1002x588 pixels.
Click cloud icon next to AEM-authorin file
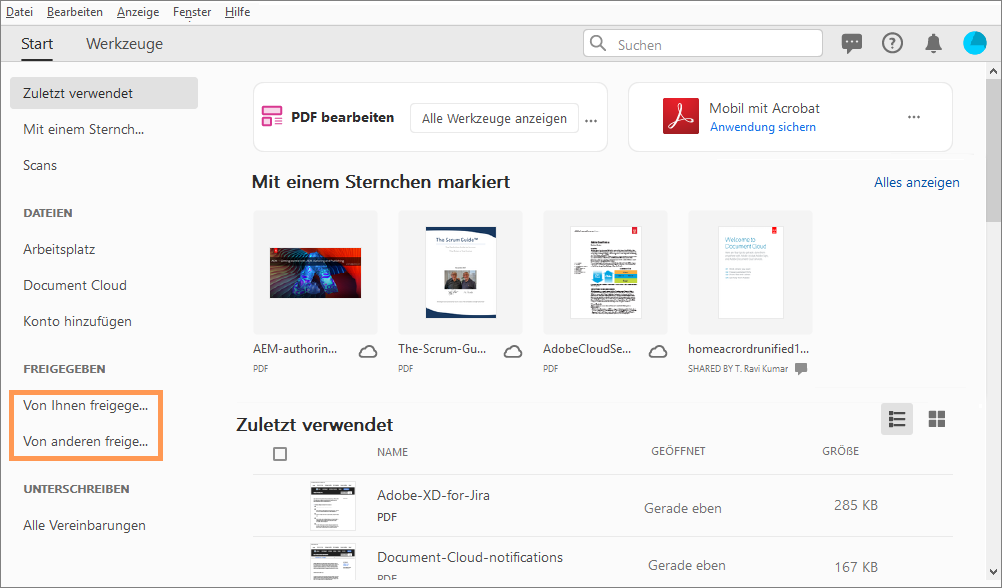(367, 352)
